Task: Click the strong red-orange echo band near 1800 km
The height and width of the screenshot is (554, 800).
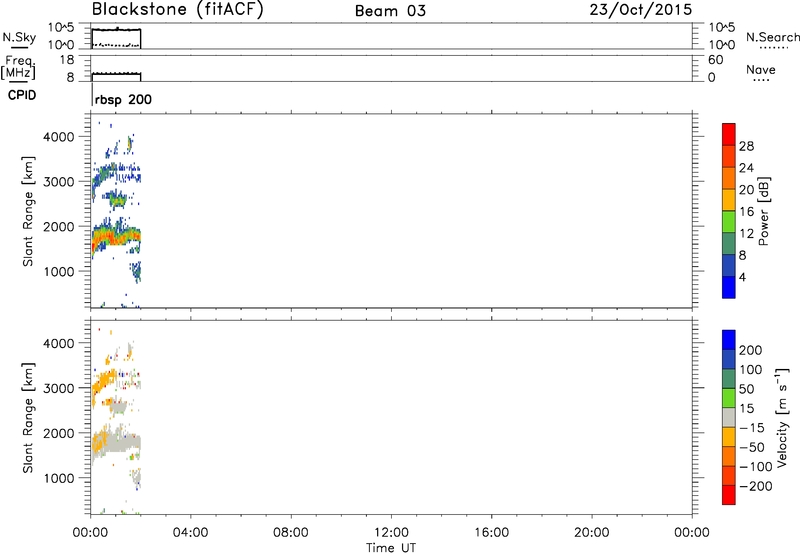Action: coord(116,237)
